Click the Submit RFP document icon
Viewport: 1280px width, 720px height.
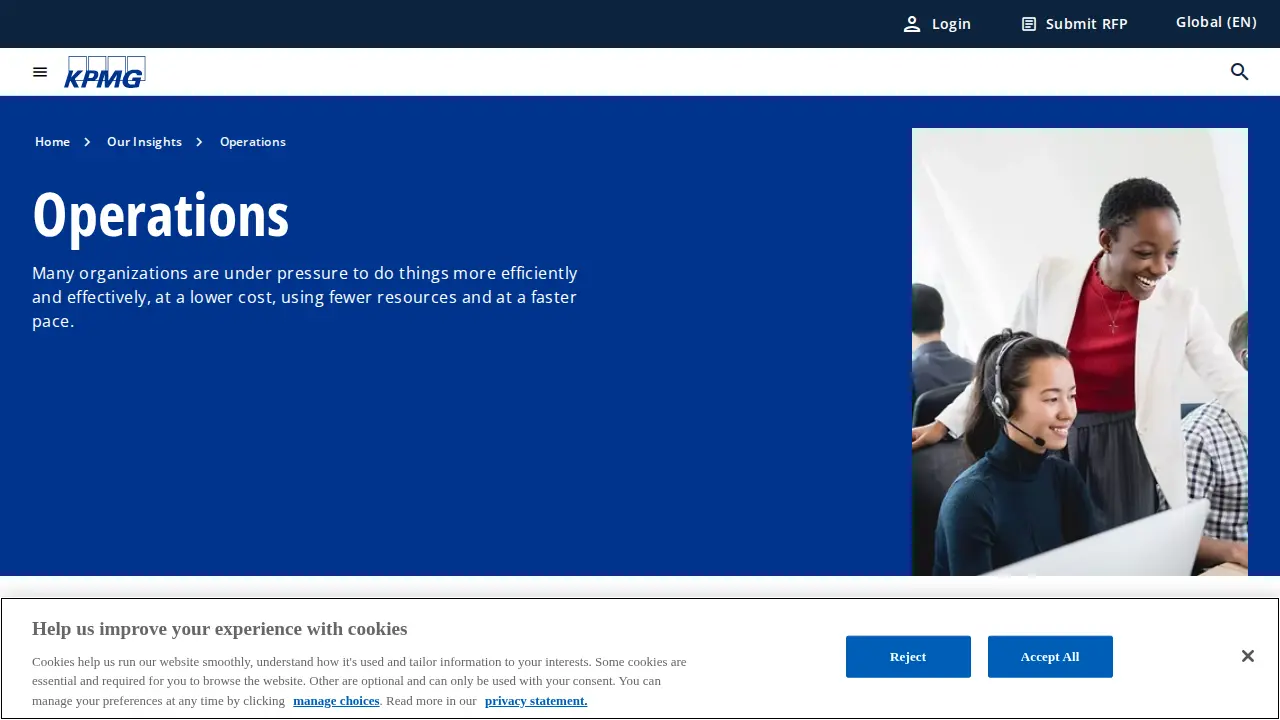click(1029, 24)
